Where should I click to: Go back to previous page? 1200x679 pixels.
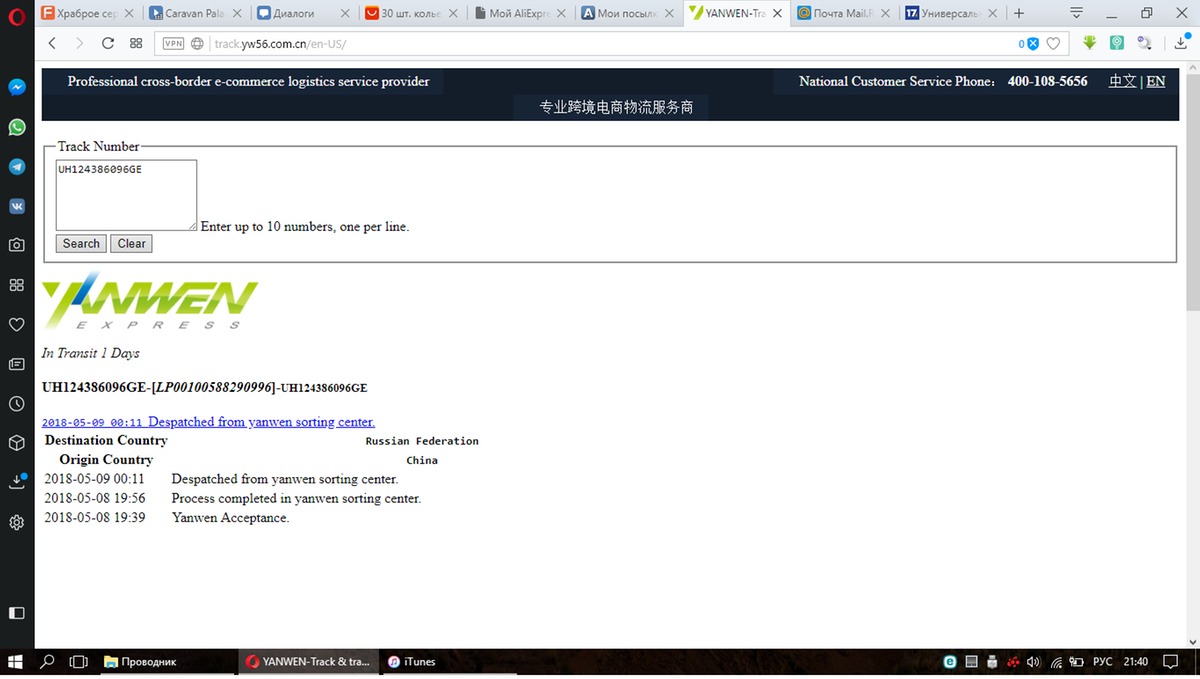52,43
